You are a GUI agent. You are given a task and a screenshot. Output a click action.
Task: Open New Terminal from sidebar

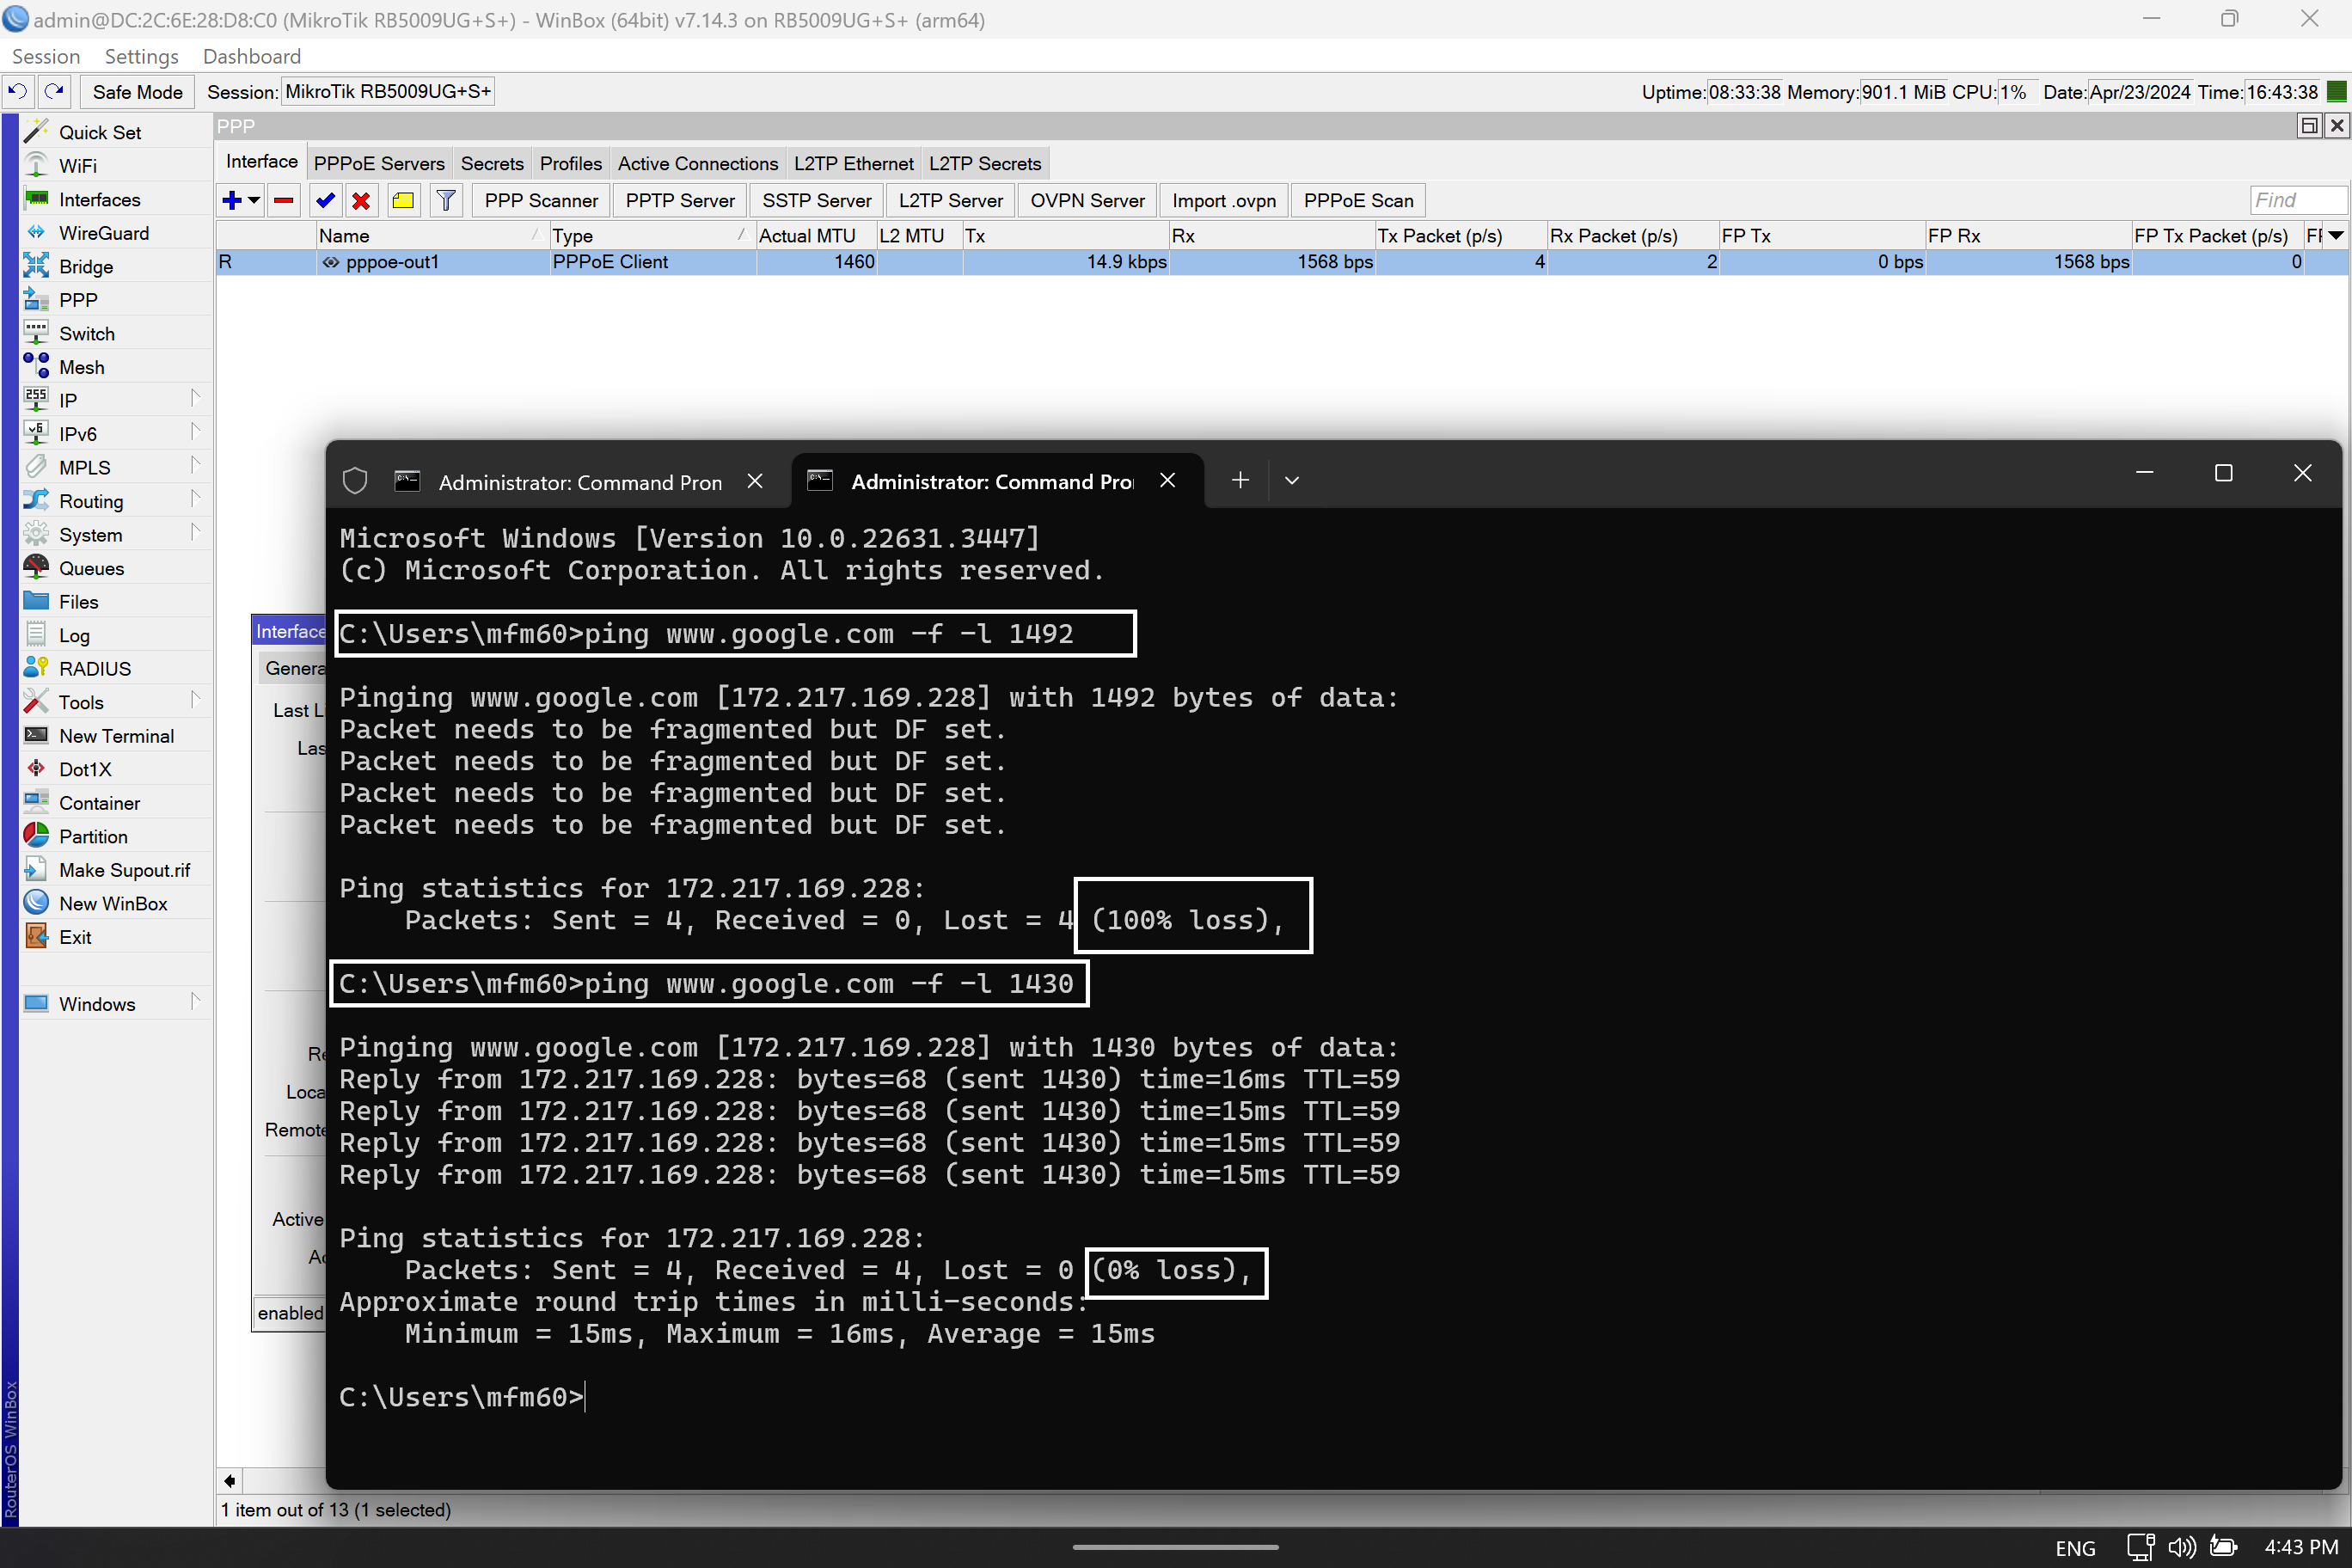point(116,735)
